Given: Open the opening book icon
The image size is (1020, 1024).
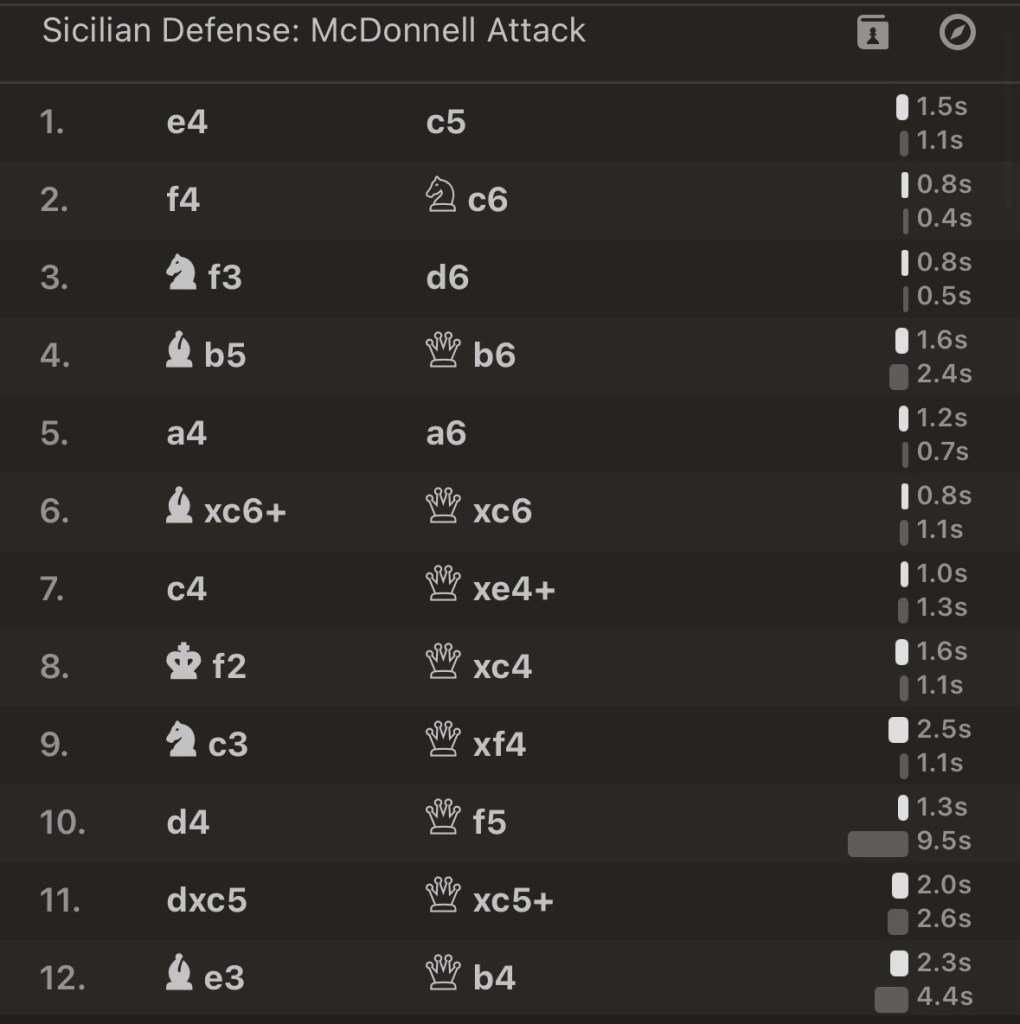Looking at the screenshot, I should coord(873,33).
